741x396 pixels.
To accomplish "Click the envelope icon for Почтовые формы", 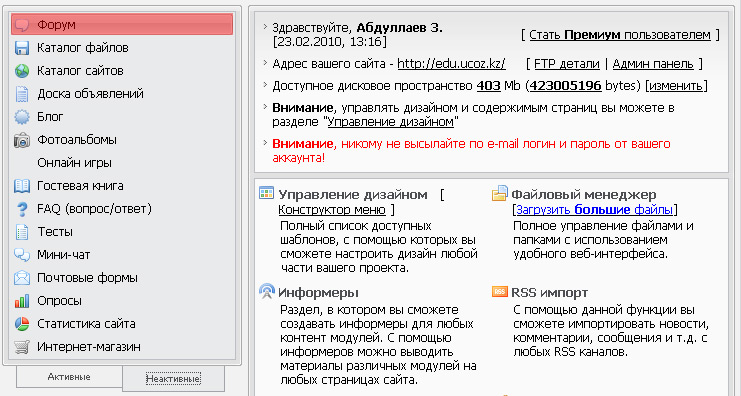I will point(22,278).
